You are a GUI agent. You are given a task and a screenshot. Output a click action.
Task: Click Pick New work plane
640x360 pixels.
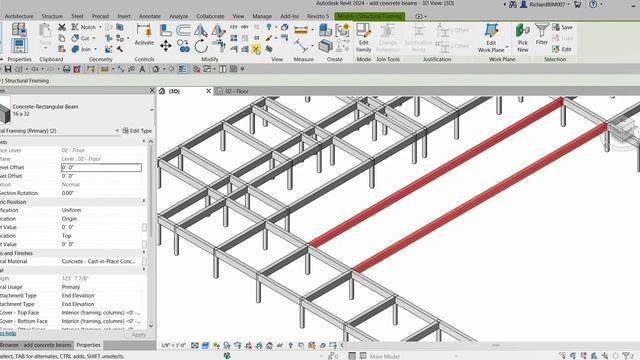pos(522,38)
